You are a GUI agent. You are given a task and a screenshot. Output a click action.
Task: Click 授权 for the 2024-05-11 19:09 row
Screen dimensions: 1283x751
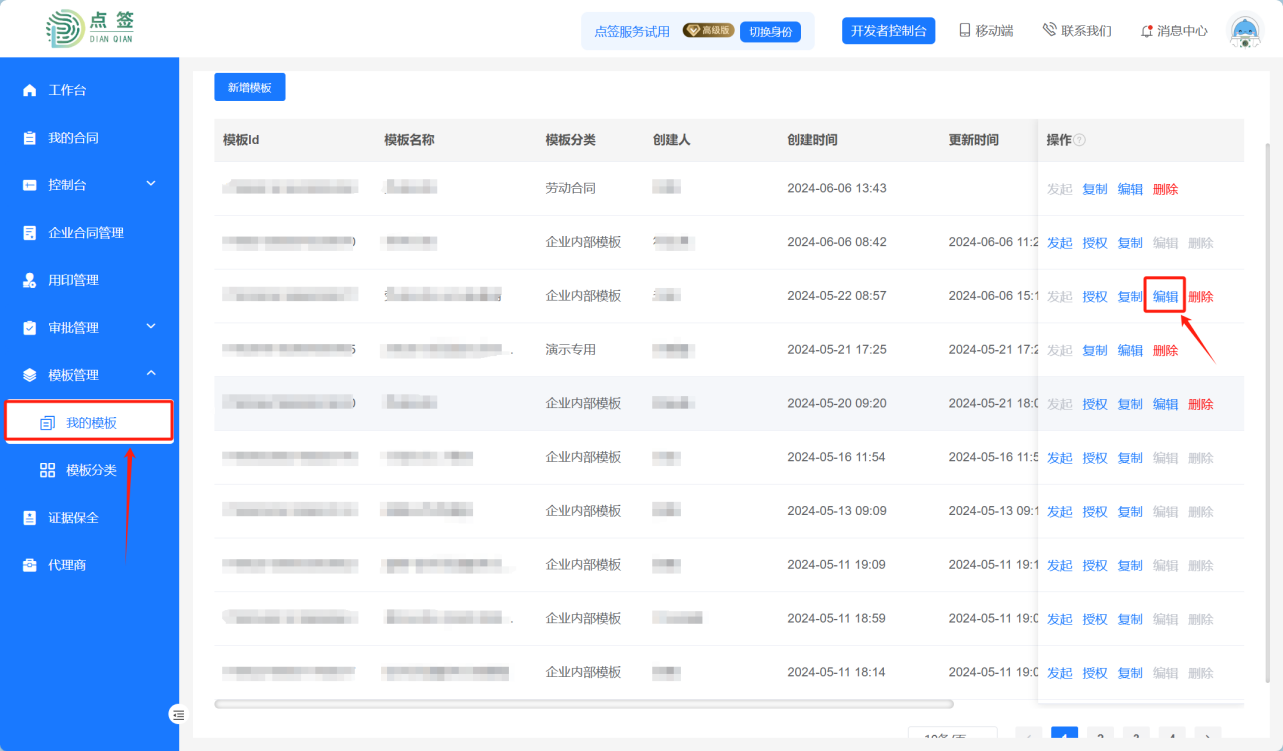pyautogui.click(x=1095, y=566)
